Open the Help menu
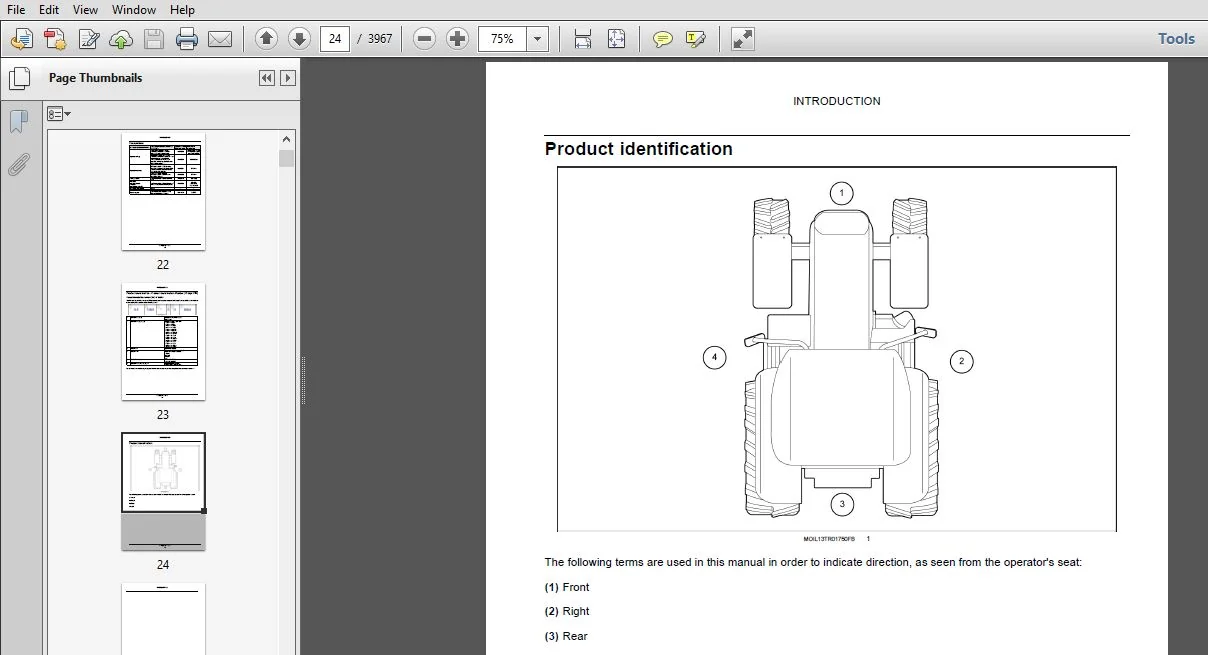The height and width of the screenshot is (655, 1208). coord(182,9)
